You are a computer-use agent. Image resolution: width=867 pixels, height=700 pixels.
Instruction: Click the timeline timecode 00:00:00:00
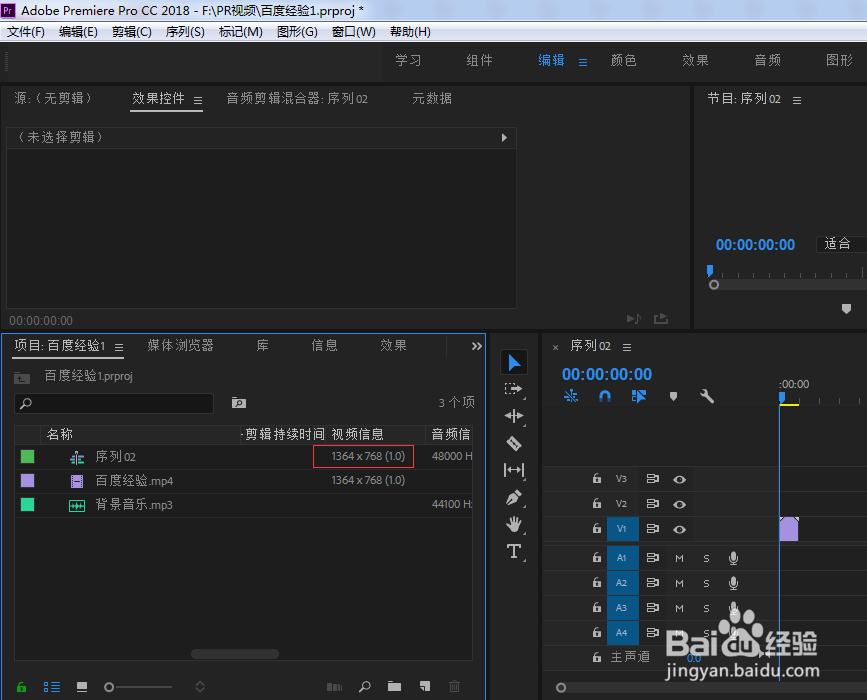click(x=607, y=374)
